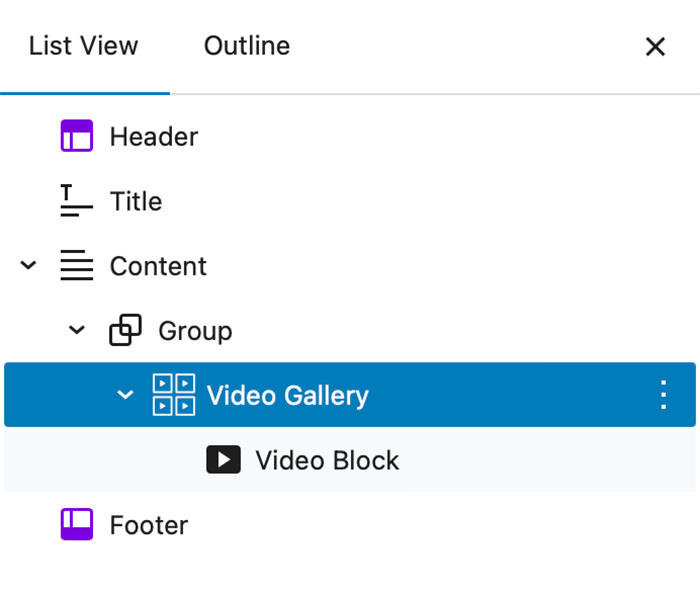Select the List View tab

(84, 46)
